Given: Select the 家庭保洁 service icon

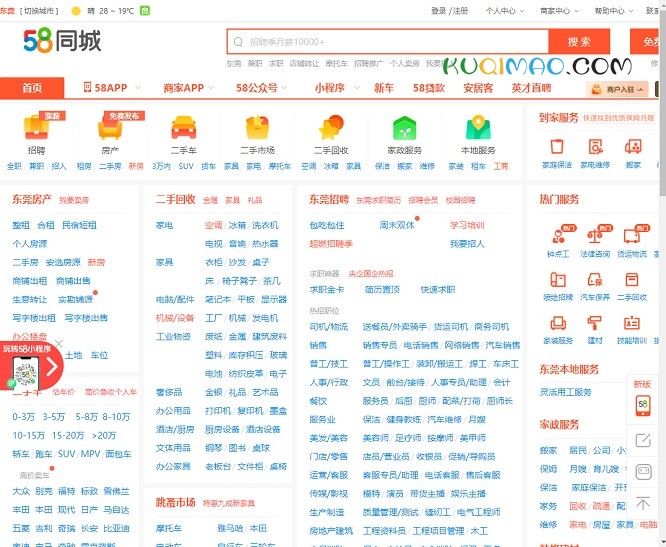Looking at the screenshot, I should [x=557, y=147].
